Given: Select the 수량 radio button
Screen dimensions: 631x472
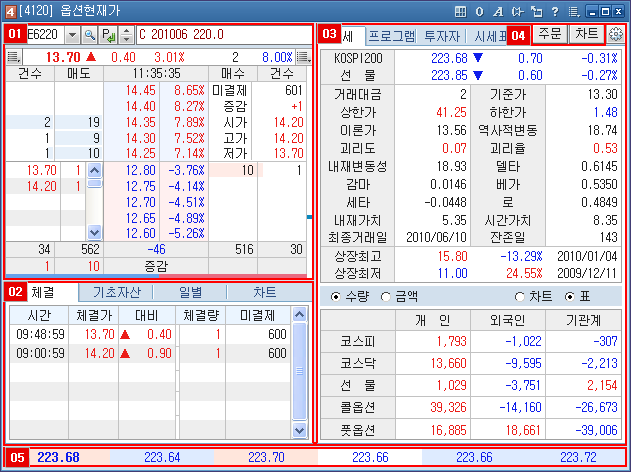Looking at the screenshot, I should point(336,297).
